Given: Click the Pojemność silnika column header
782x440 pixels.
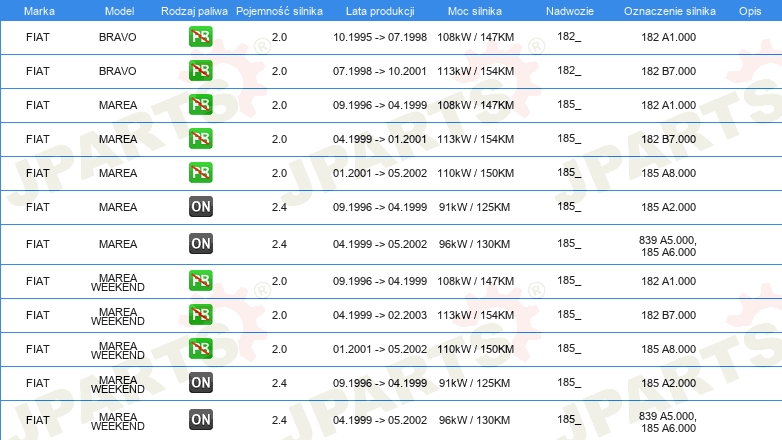Looking at the screenshot, I should [279, 11].
